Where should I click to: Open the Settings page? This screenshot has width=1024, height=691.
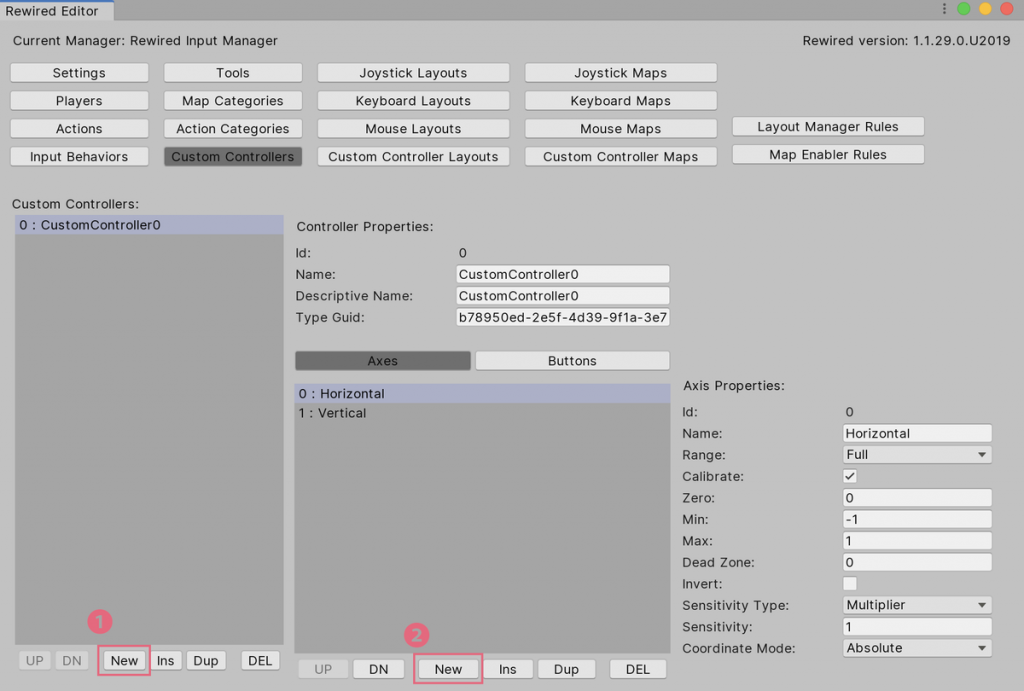[79, 72]
